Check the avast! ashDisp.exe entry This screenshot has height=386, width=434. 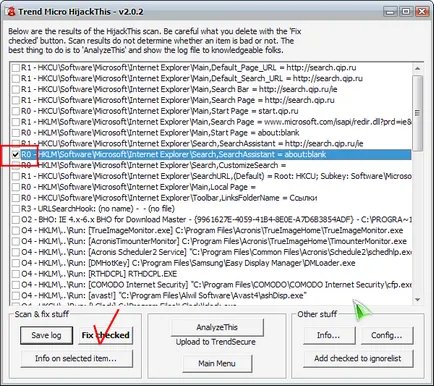(16, 296)
